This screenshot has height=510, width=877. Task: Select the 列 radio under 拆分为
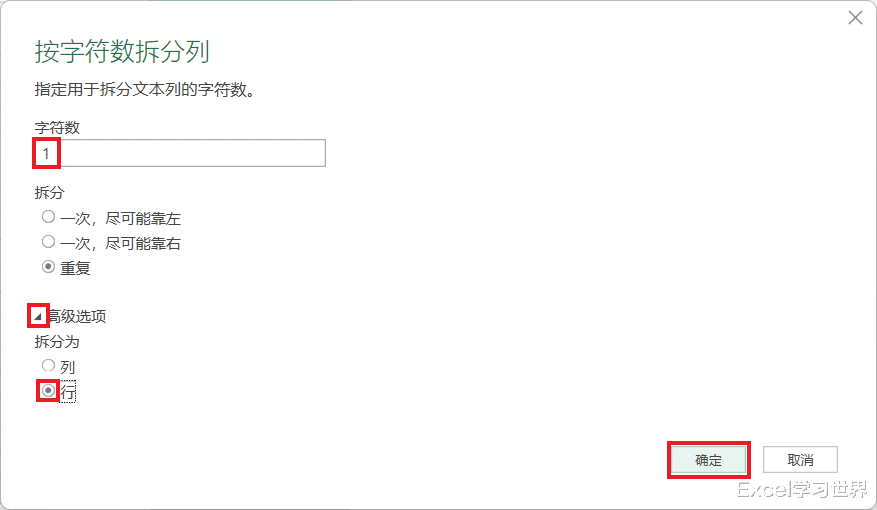49,366
